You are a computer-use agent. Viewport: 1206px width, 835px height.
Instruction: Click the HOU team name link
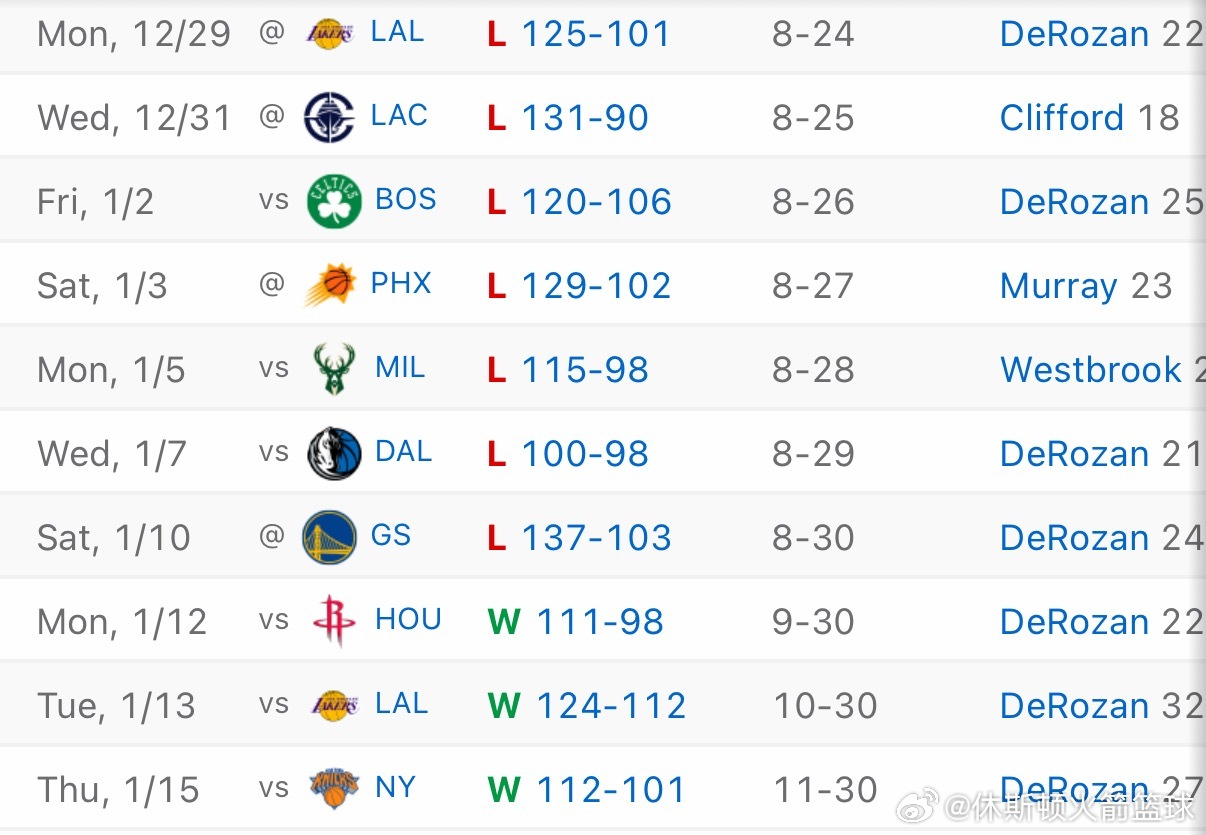[x=408, y=620]
